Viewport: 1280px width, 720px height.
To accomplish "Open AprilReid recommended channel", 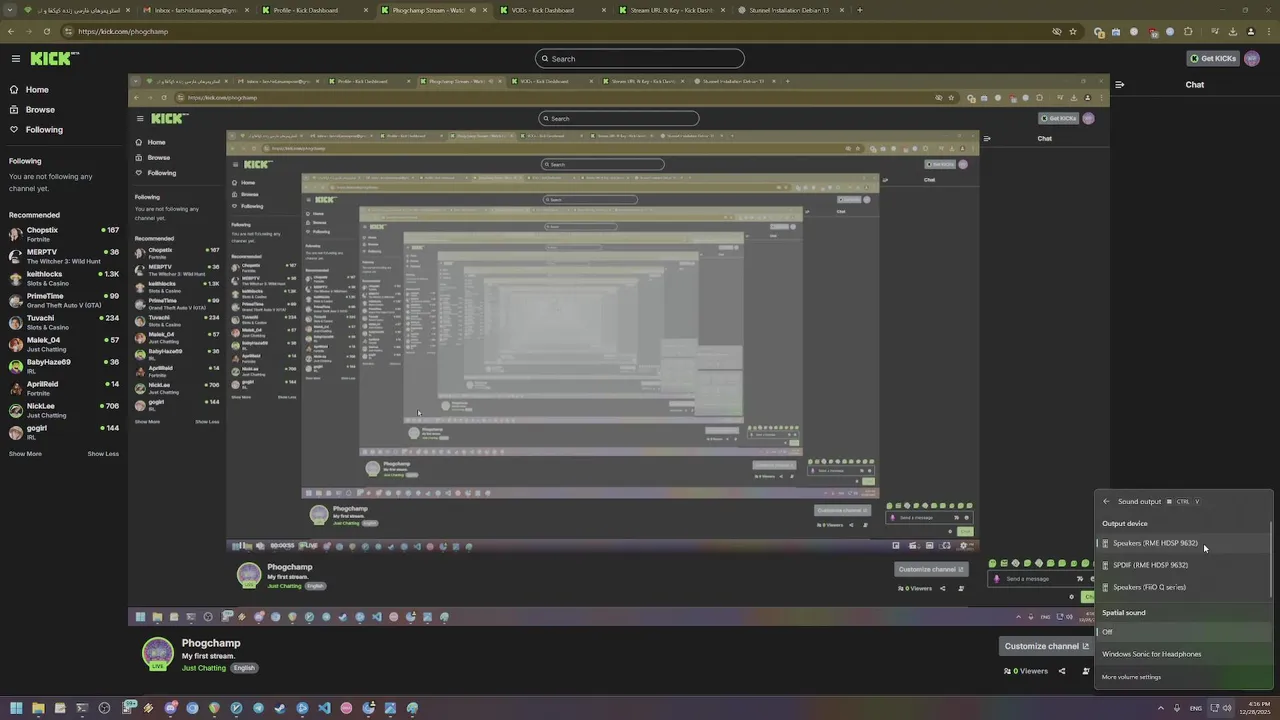I will coord(64,388).
